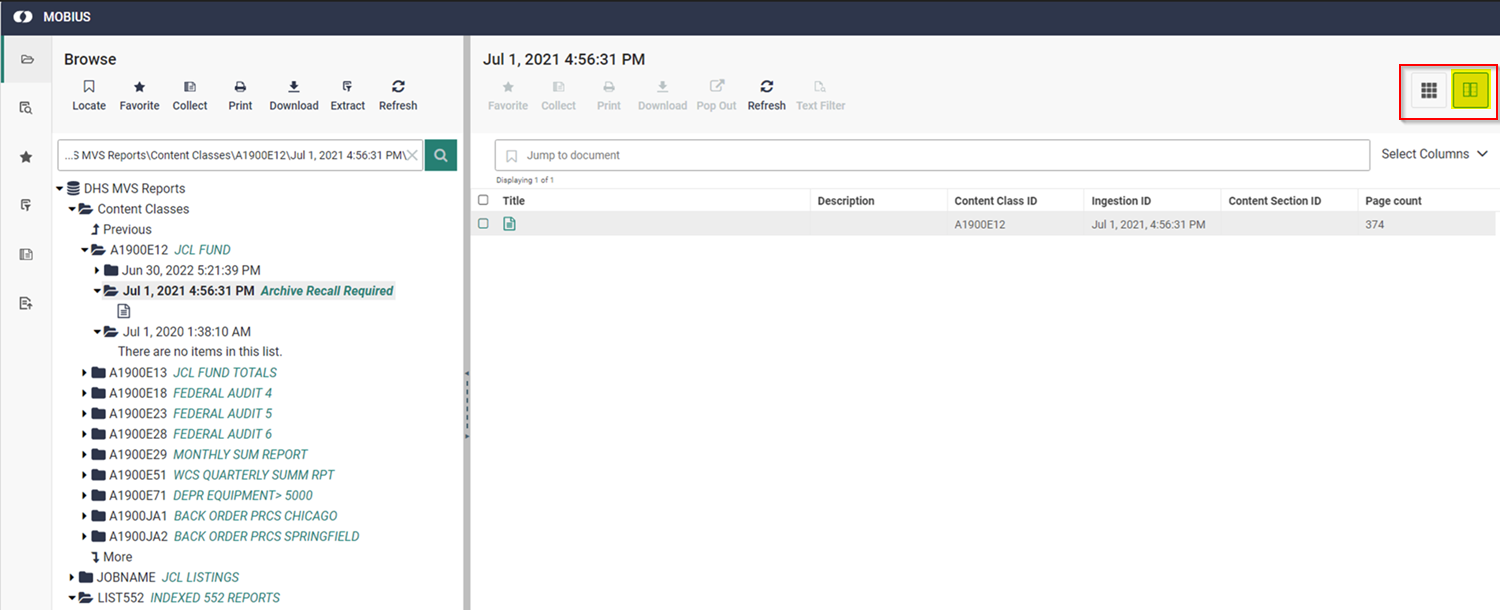Collapse the LIST552 INDEXED 552 REPORTS folder
1500x610 pixels.
(x=72, y=597)
